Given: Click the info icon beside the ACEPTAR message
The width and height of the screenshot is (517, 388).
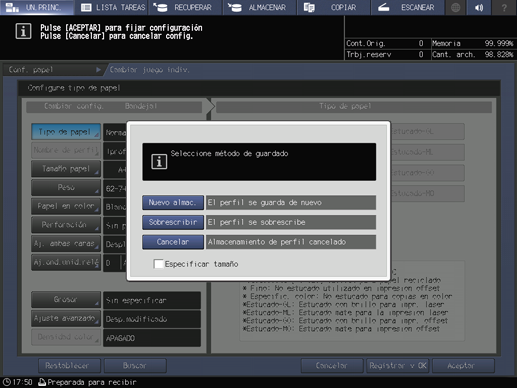Looking at the screenshot, I should [23, 32].
